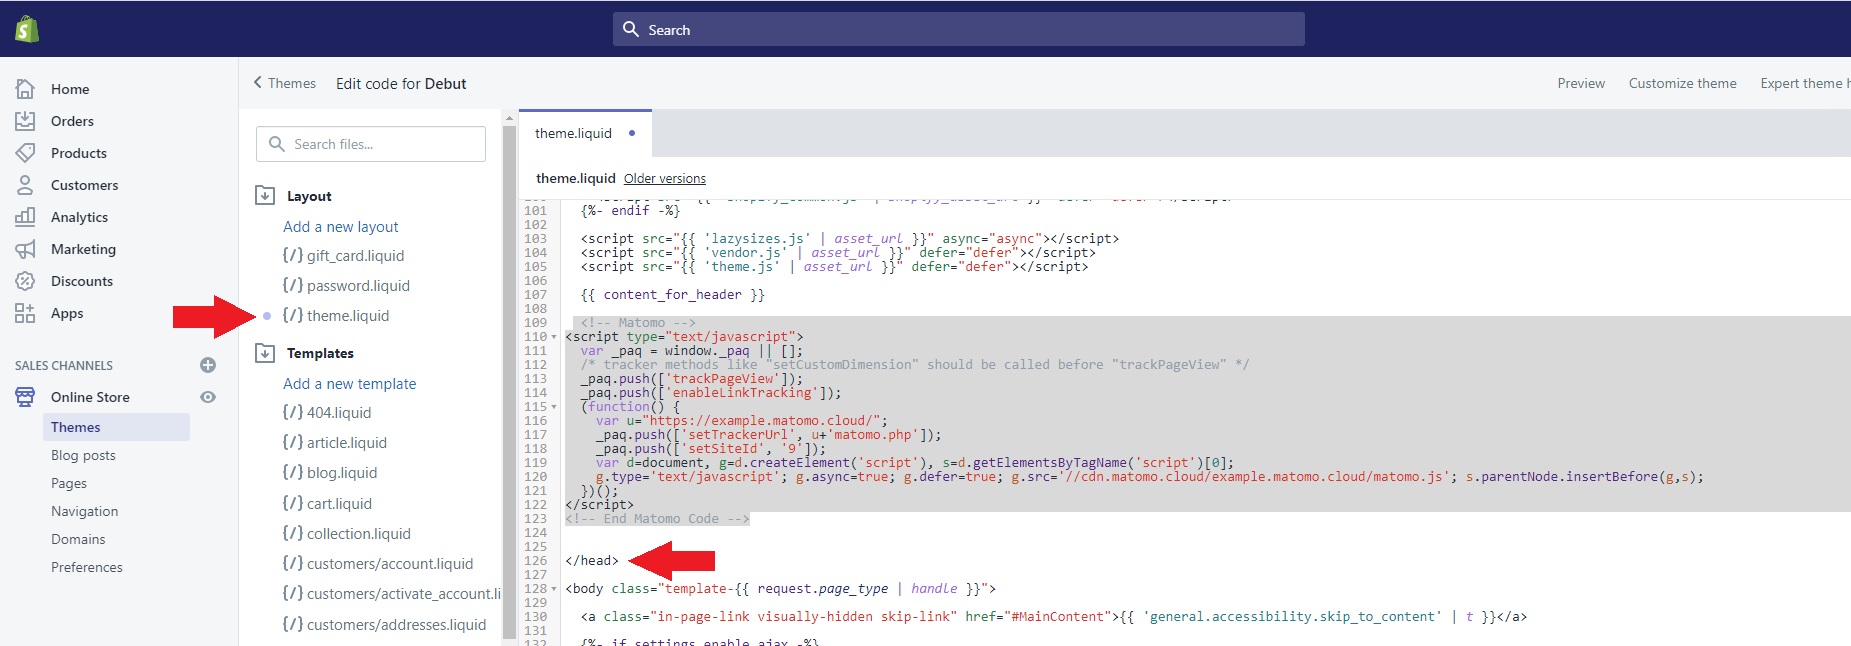Screen dimensions: 1851x646
Task: Click the Discounts badge icon
Action: click(25, 281)
